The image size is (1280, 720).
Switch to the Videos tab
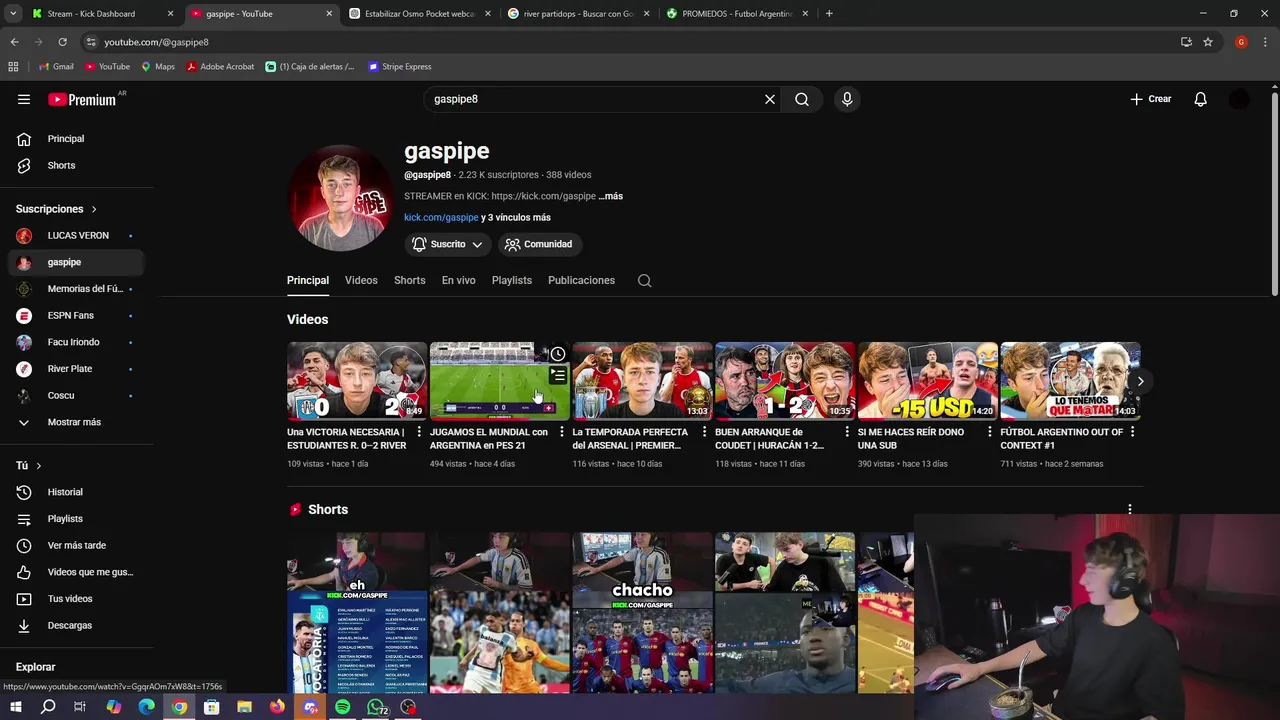tap(361, 281)
